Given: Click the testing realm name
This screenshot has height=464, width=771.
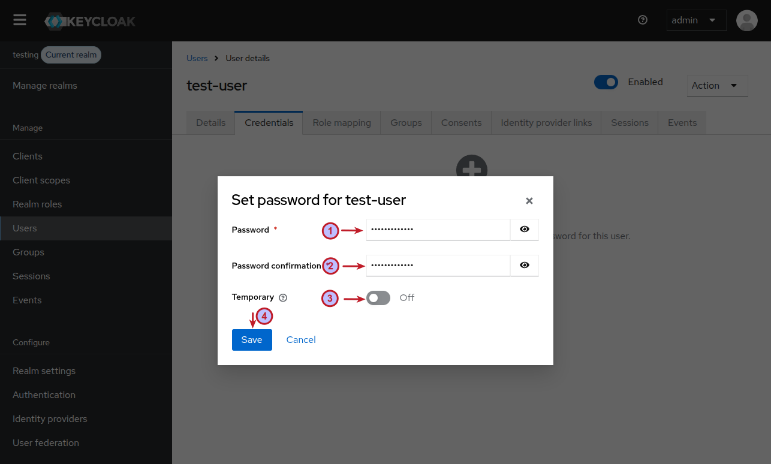Looking at the screenshot, I should pos(26,55).
